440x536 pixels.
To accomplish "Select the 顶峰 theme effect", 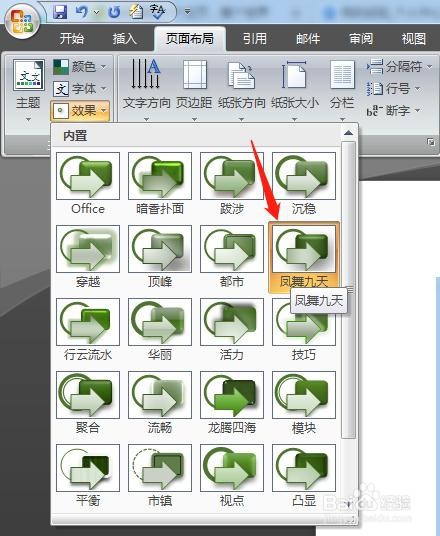I will tap(160, 257).
